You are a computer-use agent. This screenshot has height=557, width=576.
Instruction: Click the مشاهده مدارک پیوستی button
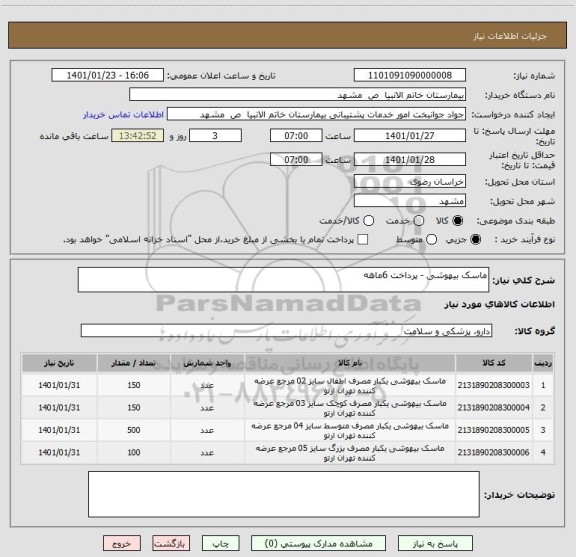coord(318,543)
